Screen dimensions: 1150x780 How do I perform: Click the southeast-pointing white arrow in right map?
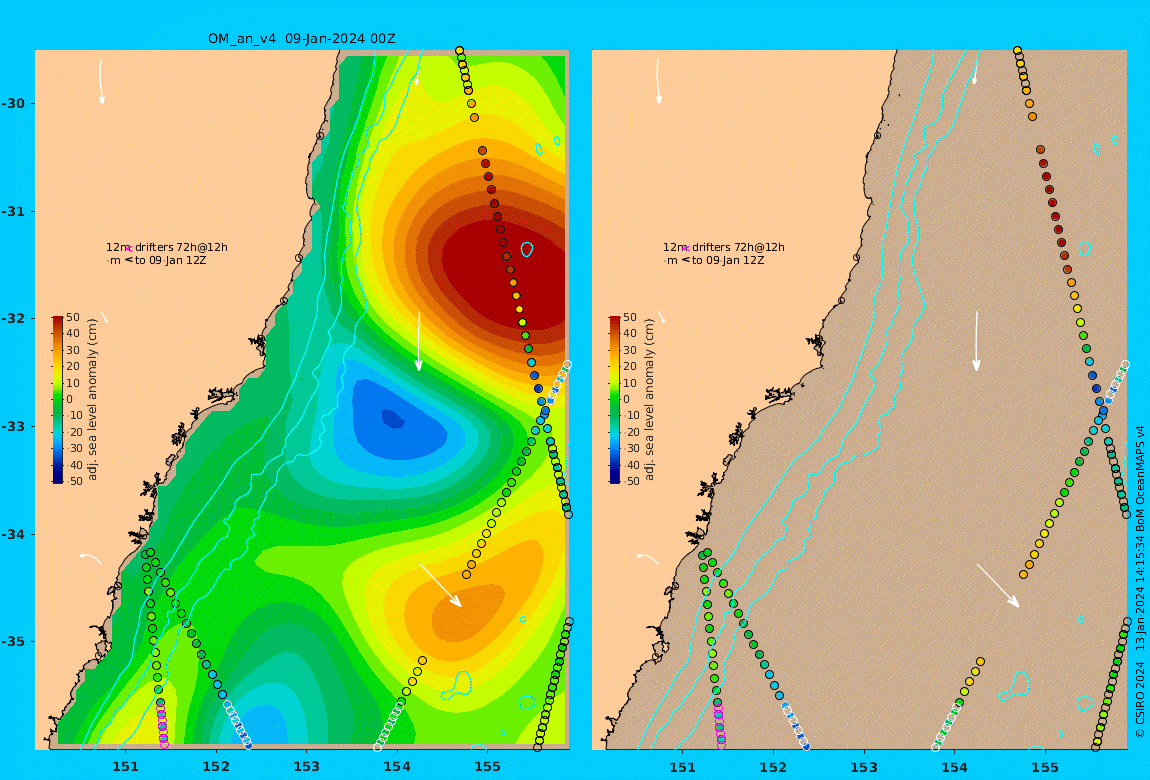coord(998,585)
